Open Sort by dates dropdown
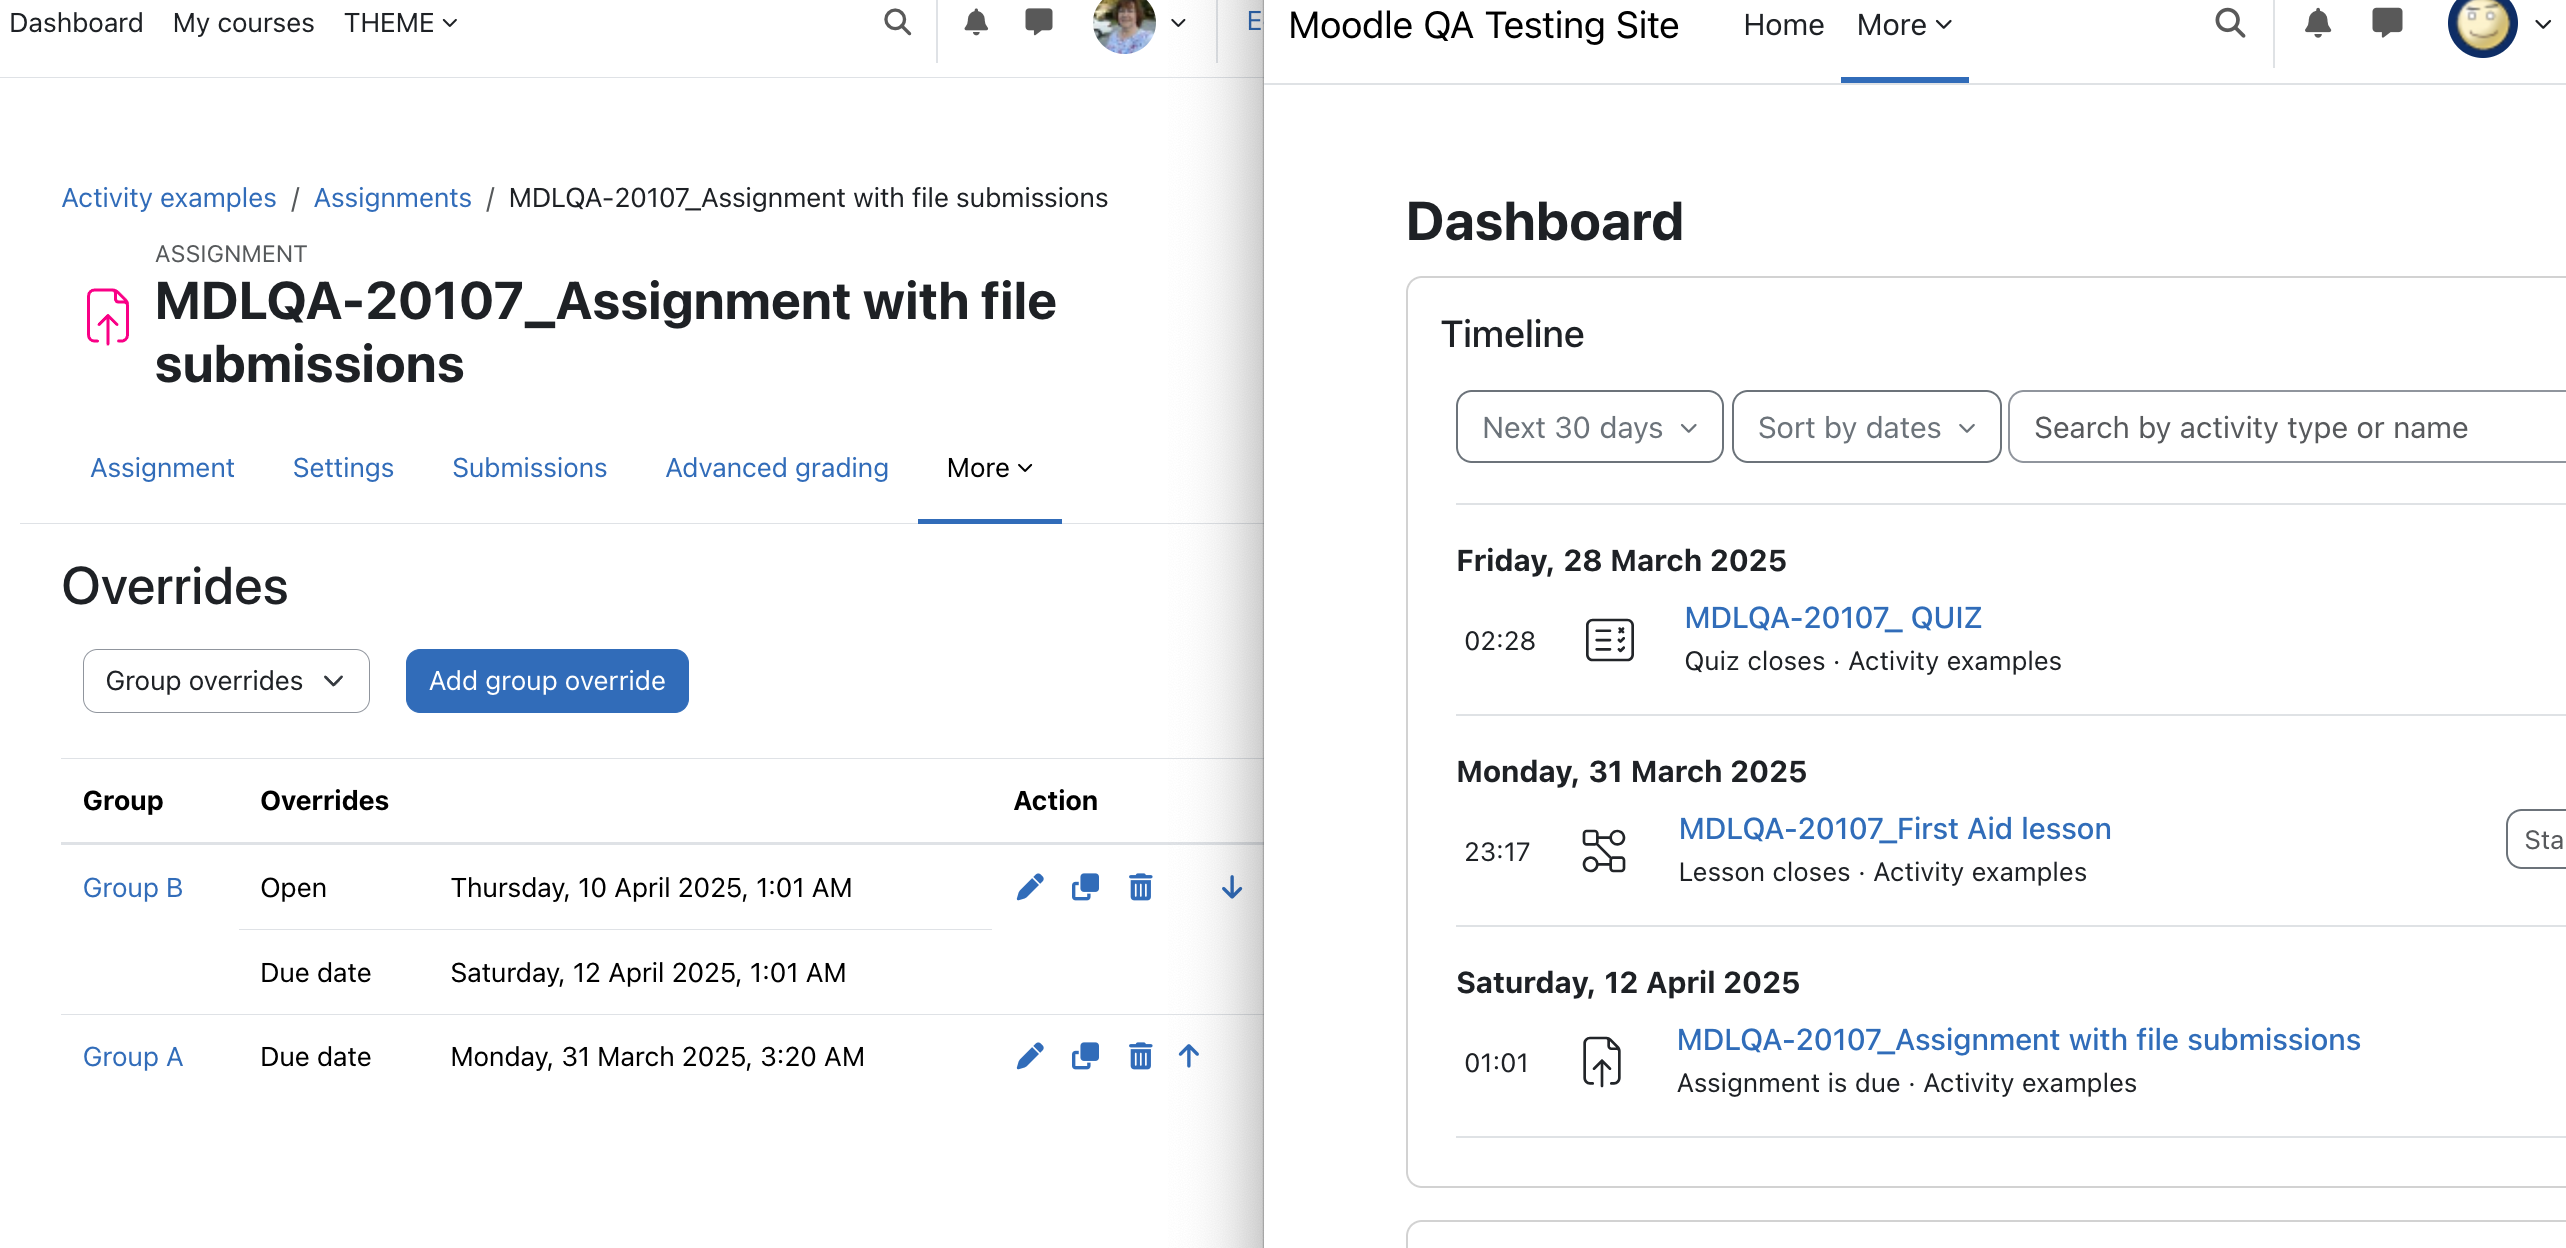This screenshot has width=2566, height=1248. 1866,427
